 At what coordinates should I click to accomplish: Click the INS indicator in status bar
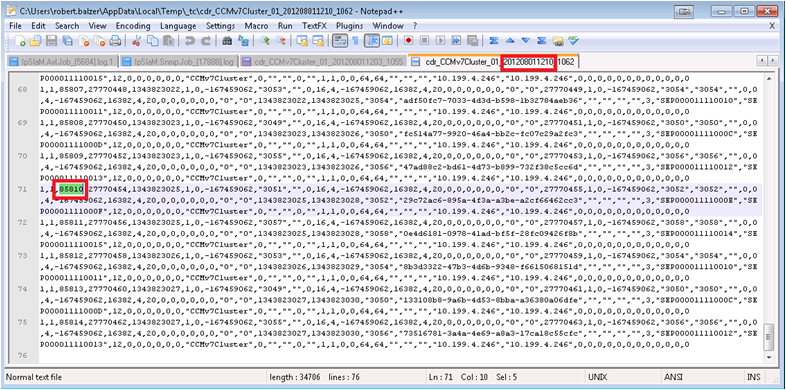click(753, 377)
